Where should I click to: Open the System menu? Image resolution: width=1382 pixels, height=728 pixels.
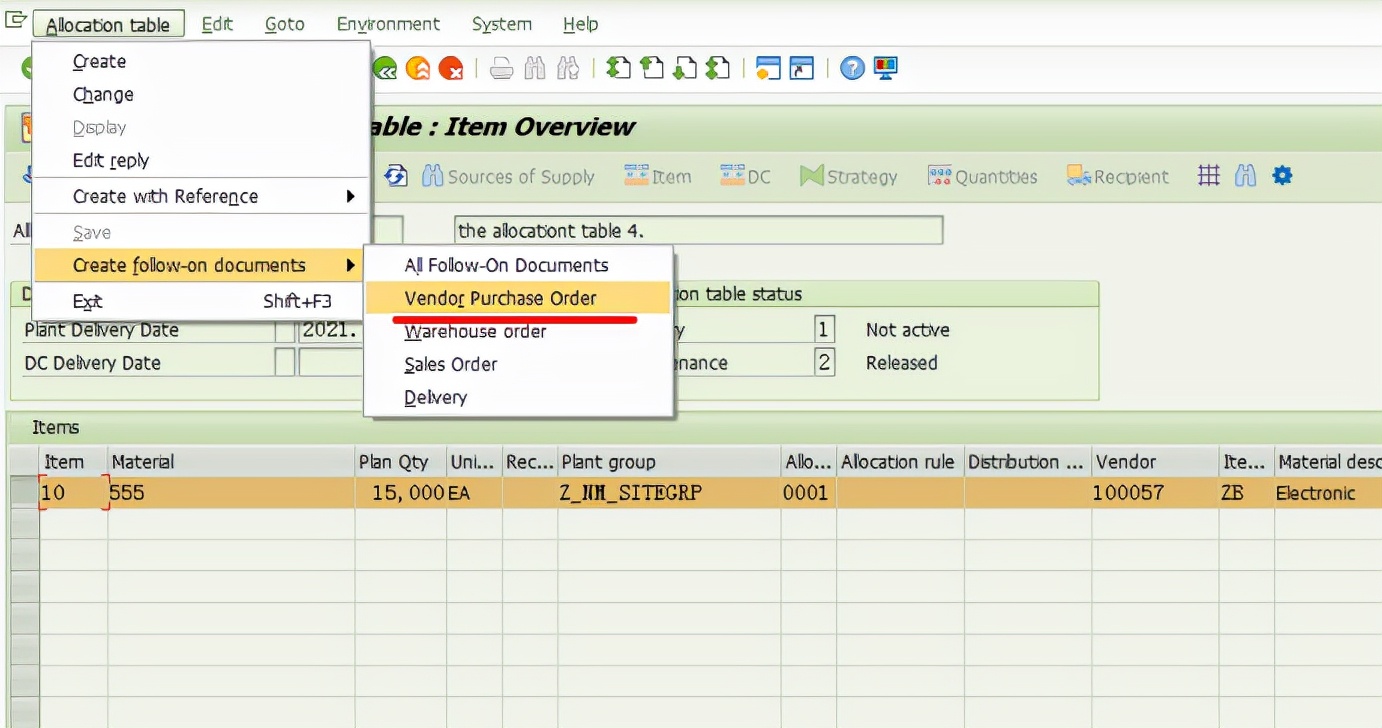coord(502,24)
